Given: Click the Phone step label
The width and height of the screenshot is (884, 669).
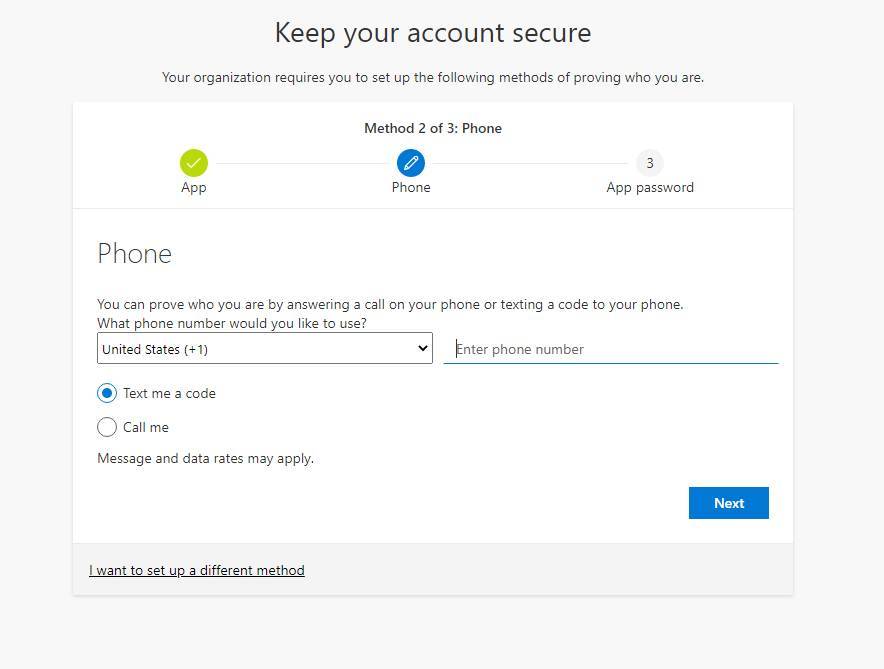Looking at the screenshot, I should coord(411,187).
